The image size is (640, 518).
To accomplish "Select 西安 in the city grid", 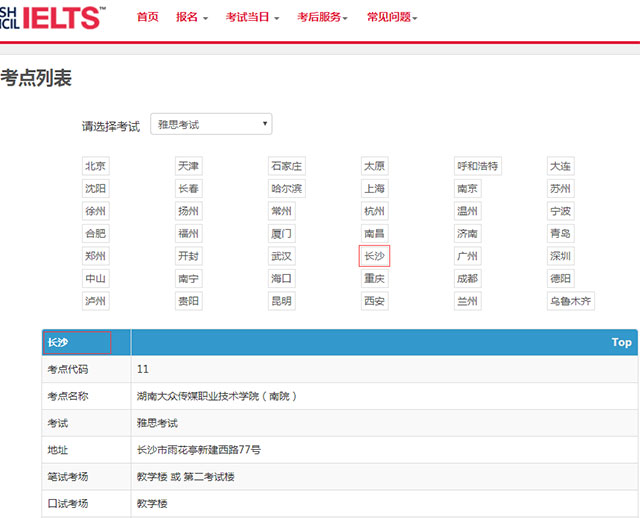I will click(x=374, y=301).
